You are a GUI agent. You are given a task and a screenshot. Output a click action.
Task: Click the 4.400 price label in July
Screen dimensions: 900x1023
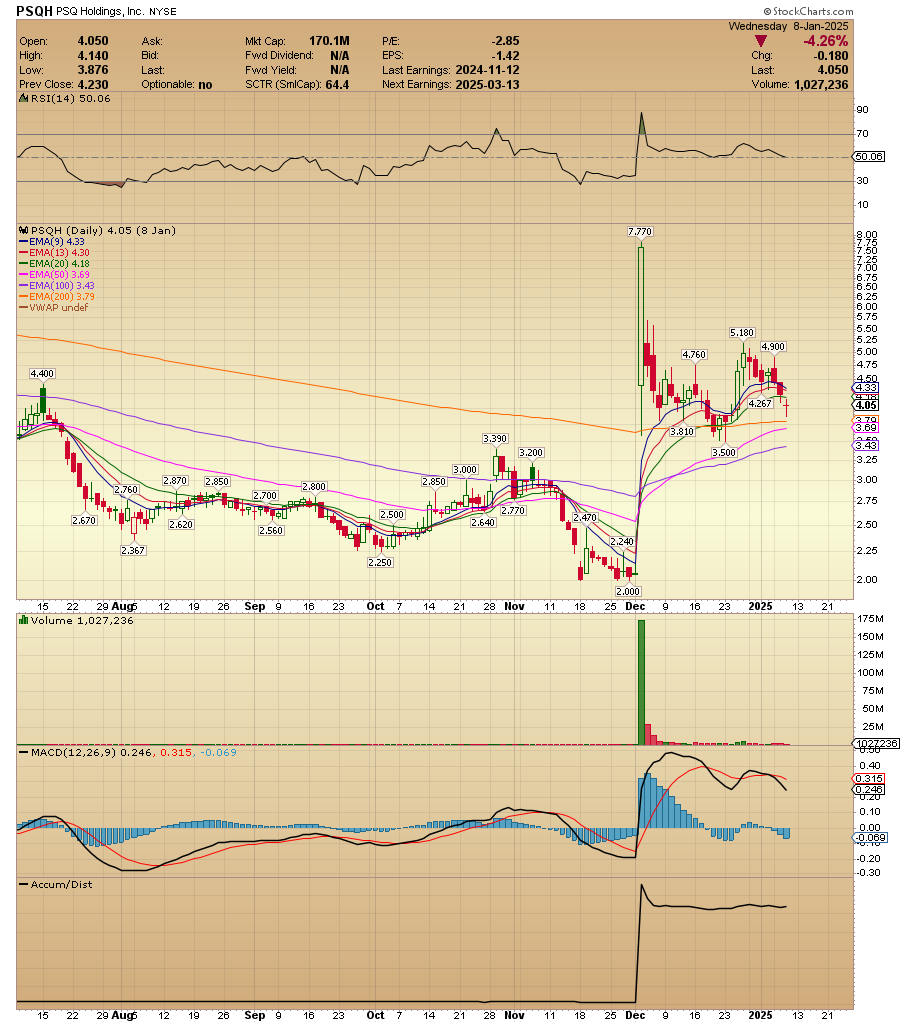(42, 374)
